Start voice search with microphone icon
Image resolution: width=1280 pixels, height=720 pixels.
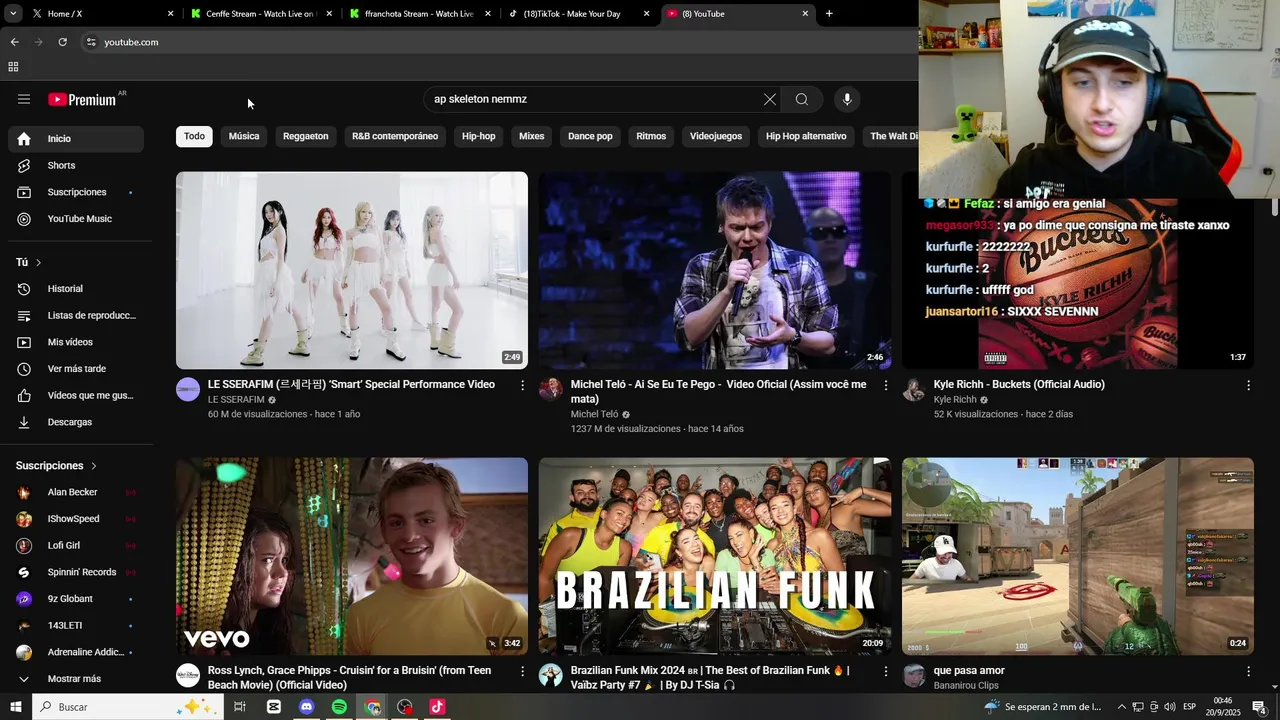pos(847,99)
